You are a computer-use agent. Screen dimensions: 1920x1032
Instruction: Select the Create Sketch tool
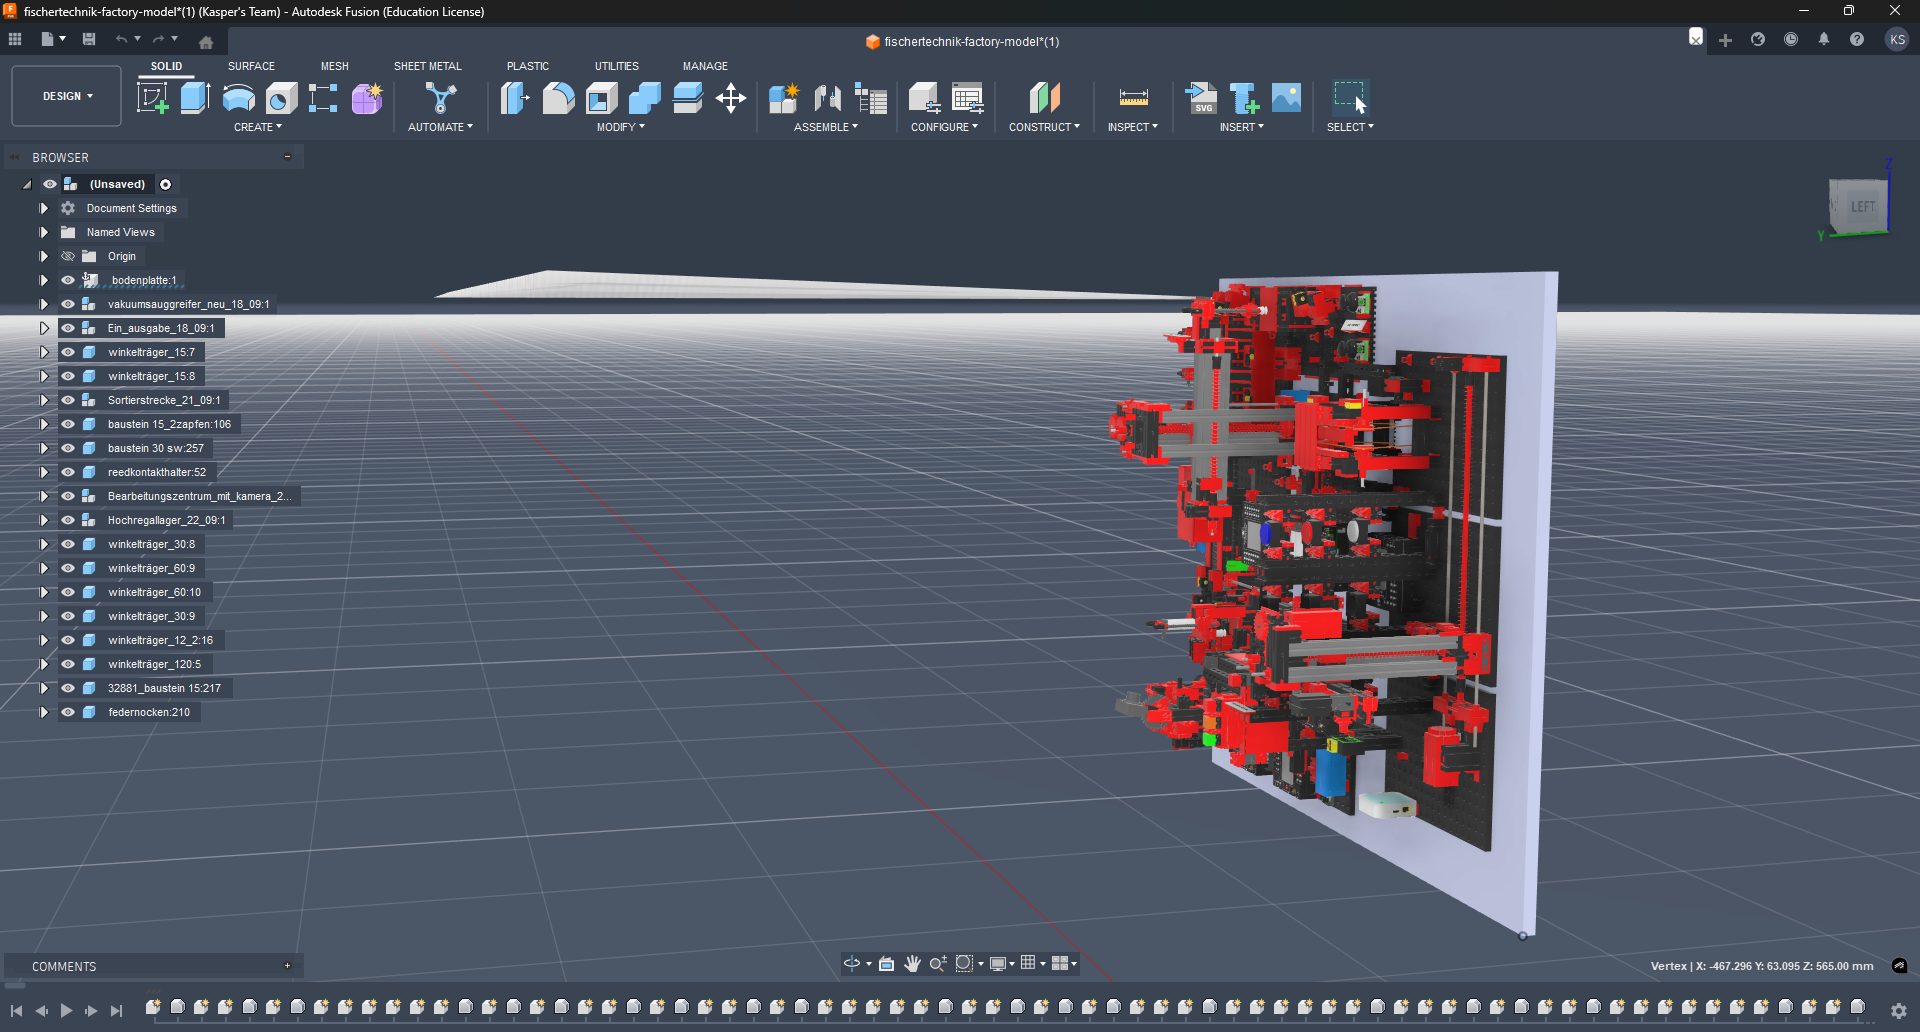[x=153, y=98]
